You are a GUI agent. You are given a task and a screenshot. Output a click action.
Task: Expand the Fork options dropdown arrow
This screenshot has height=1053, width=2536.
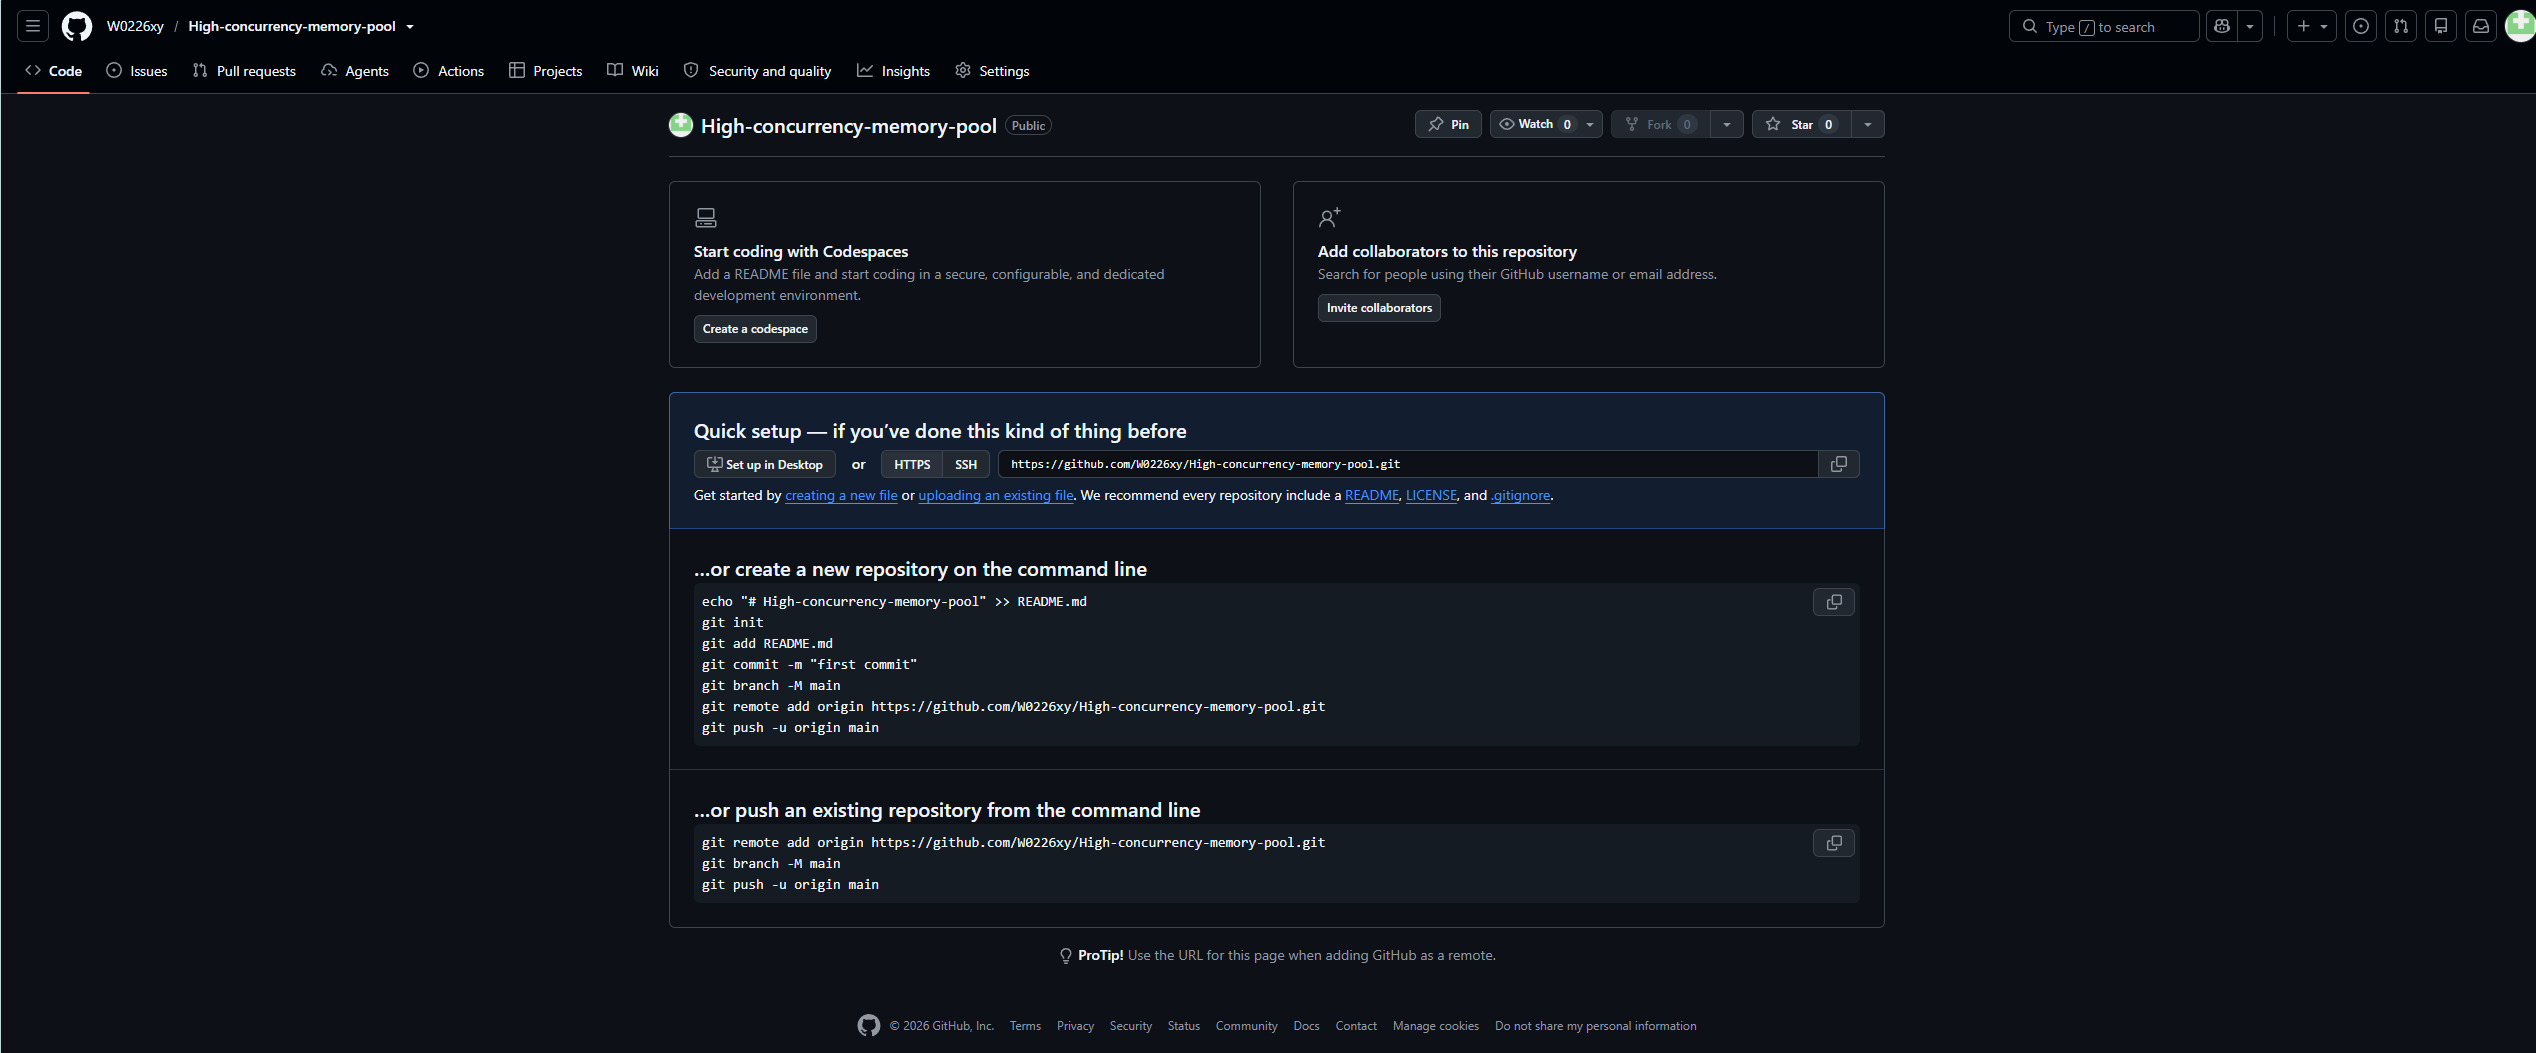click(1727, 124)
